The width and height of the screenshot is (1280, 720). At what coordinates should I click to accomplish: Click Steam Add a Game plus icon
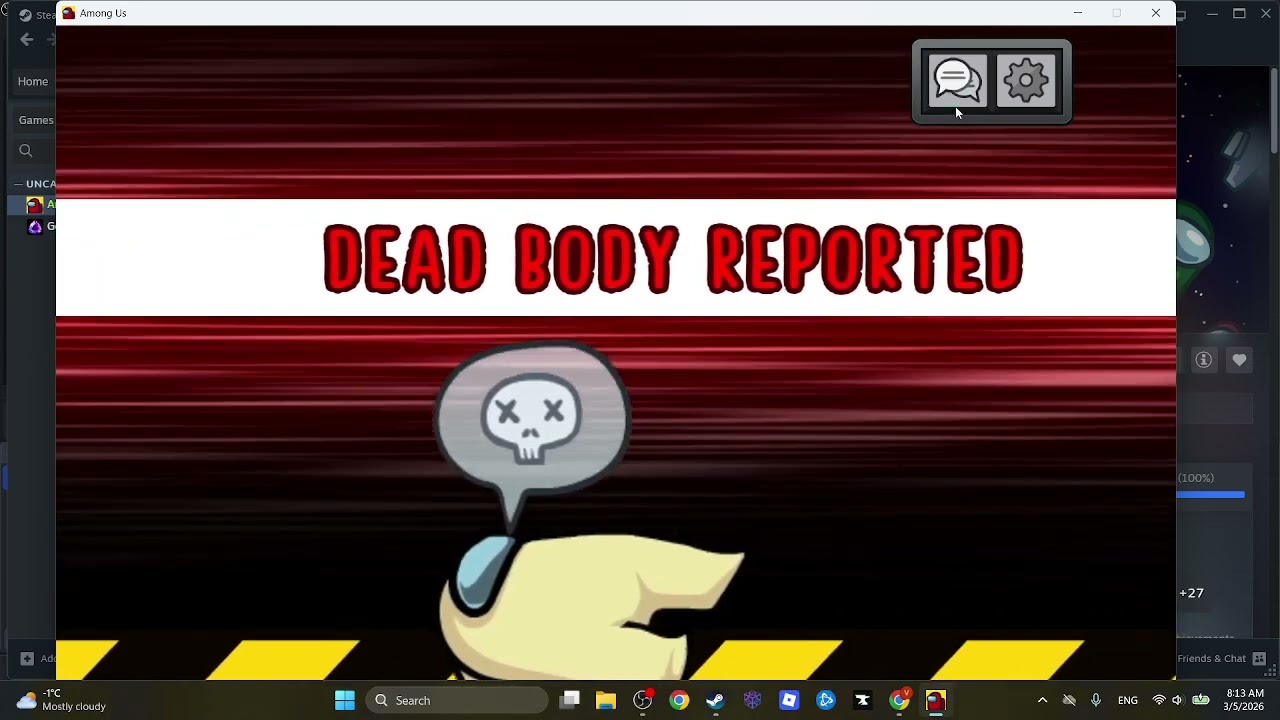[x=27, y=658]
